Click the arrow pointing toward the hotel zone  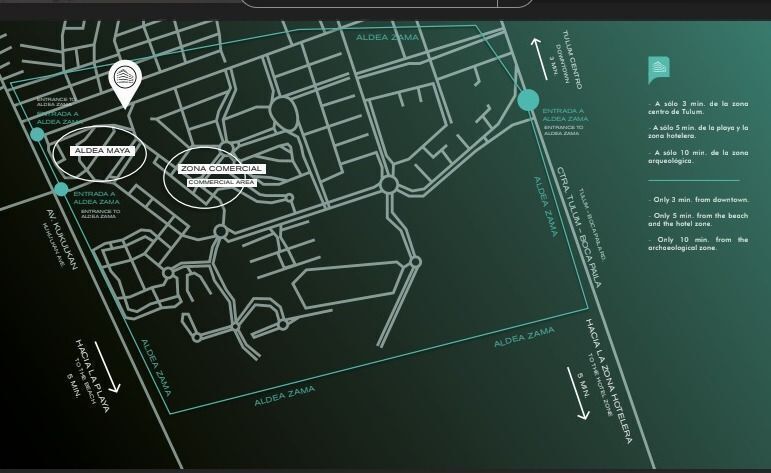click(x=577, y=393)
